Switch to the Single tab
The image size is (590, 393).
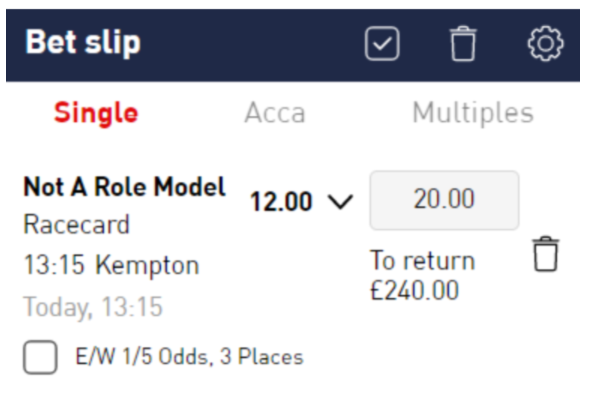[96, 113]
